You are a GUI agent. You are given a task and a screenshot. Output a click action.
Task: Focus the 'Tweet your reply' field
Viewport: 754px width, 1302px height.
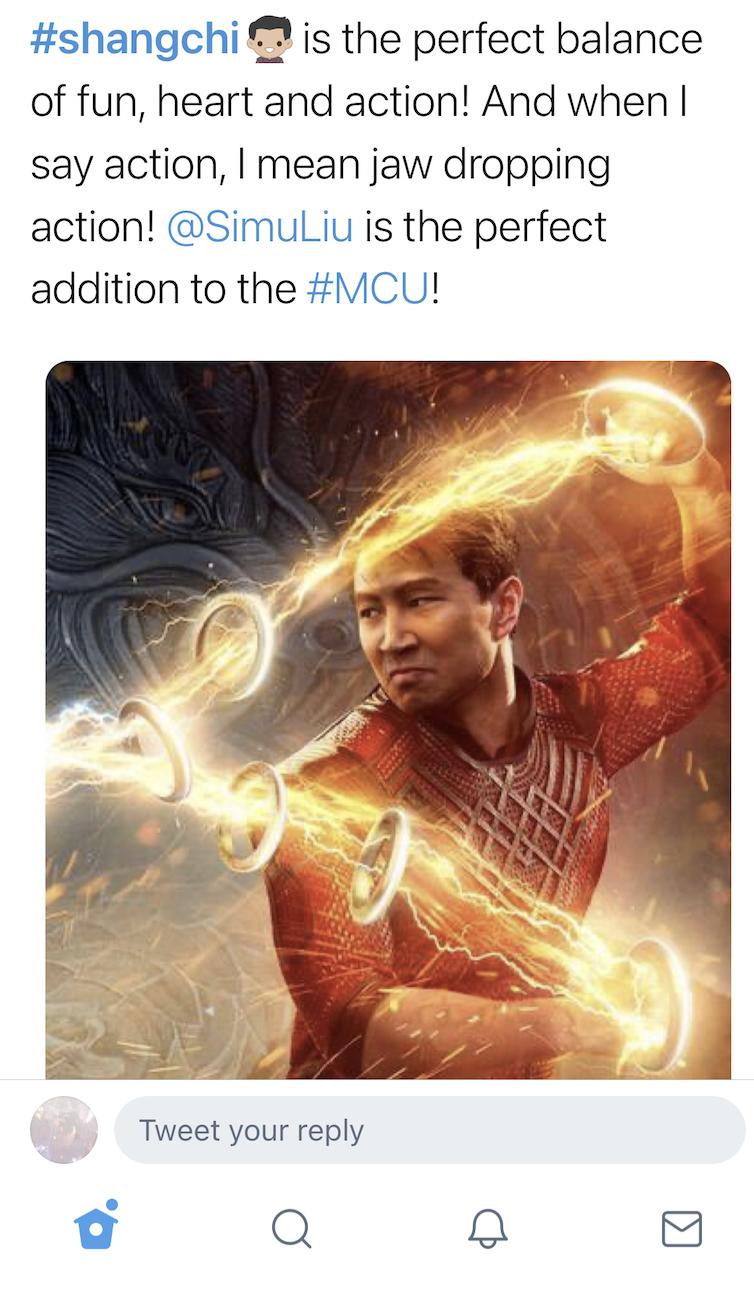pos(430,1130)
